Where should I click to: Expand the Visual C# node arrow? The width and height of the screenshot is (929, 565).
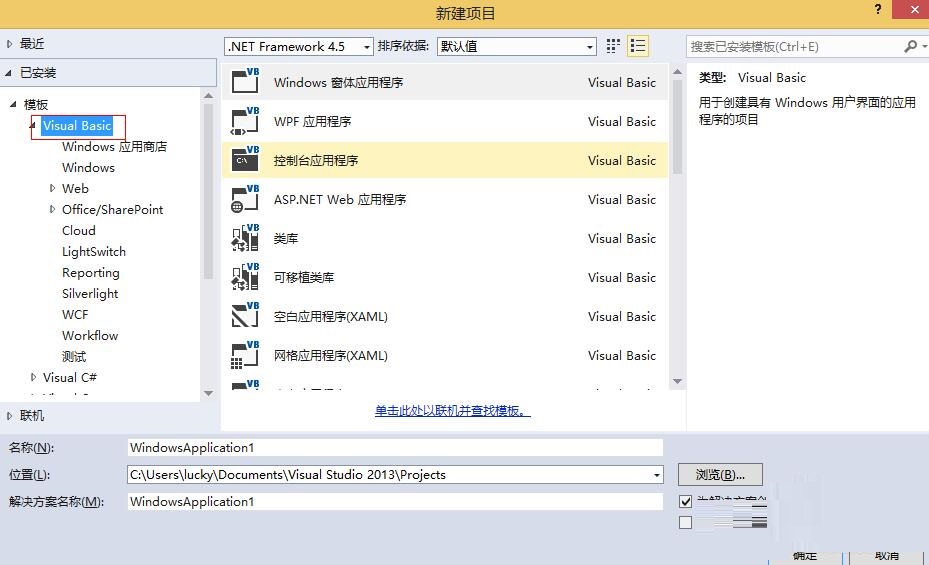[x=33, y=377]
